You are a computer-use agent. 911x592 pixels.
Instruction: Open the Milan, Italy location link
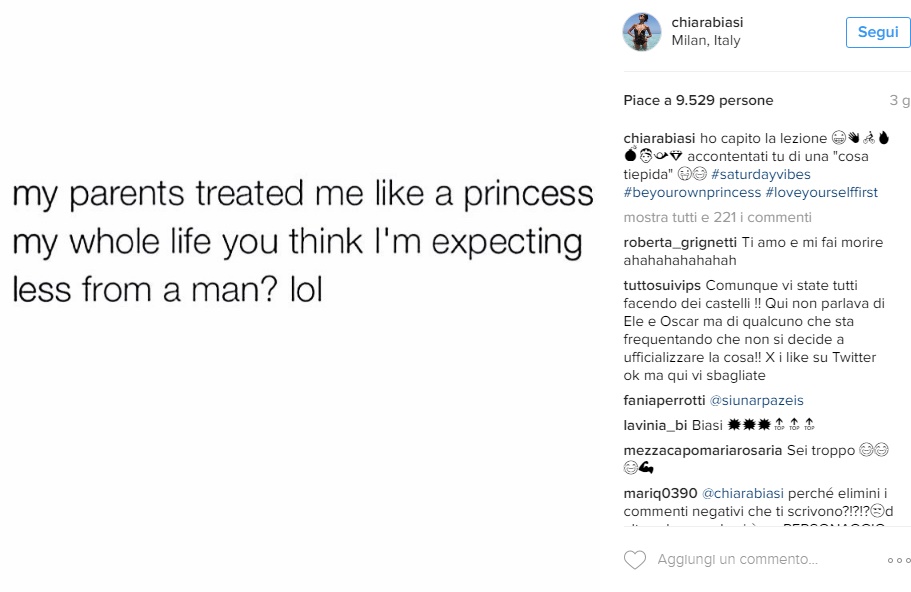(706, 41)
